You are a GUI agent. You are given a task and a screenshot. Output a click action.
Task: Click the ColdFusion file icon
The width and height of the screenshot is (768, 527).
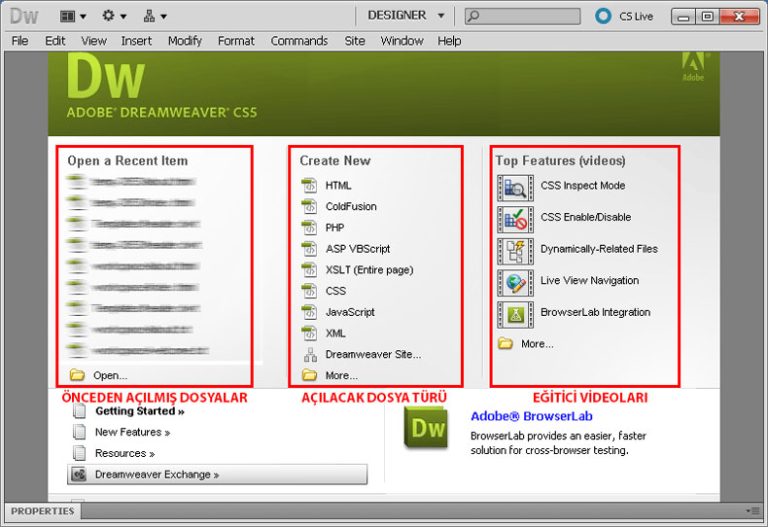[309, 207]
